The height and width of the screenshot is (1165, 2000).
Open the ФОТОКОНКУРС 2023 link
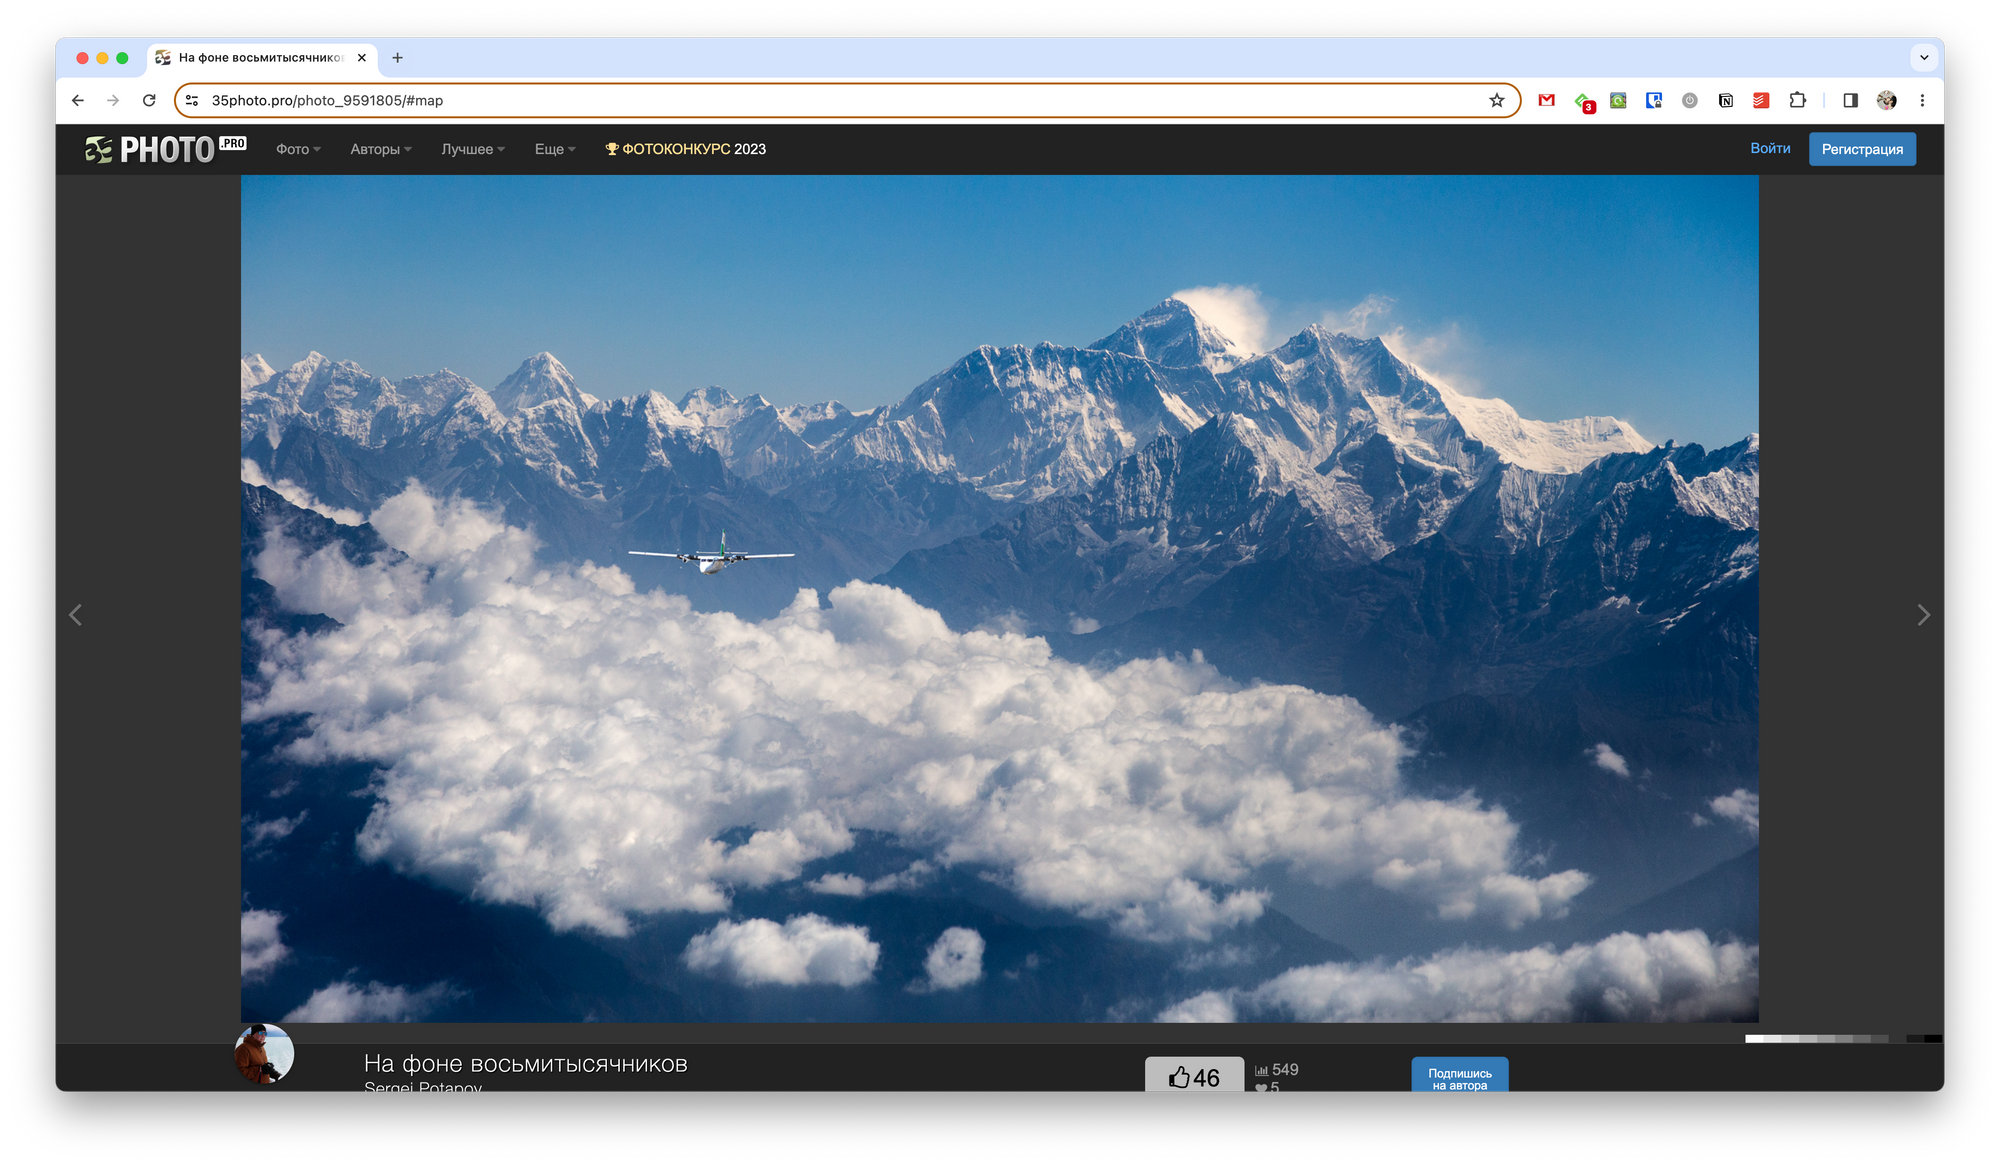[x=686, y=149]
